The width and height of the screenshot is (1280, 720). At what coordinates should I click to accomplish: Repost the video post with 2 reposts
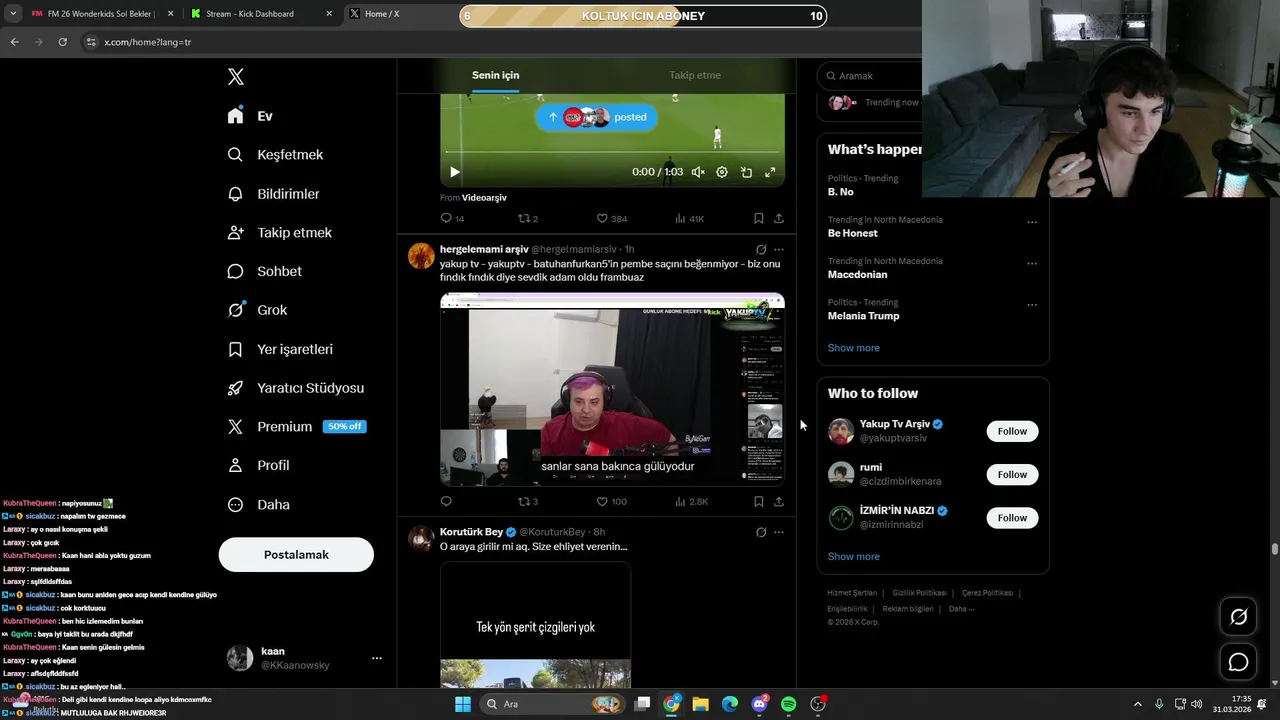(x=528, y=218)
